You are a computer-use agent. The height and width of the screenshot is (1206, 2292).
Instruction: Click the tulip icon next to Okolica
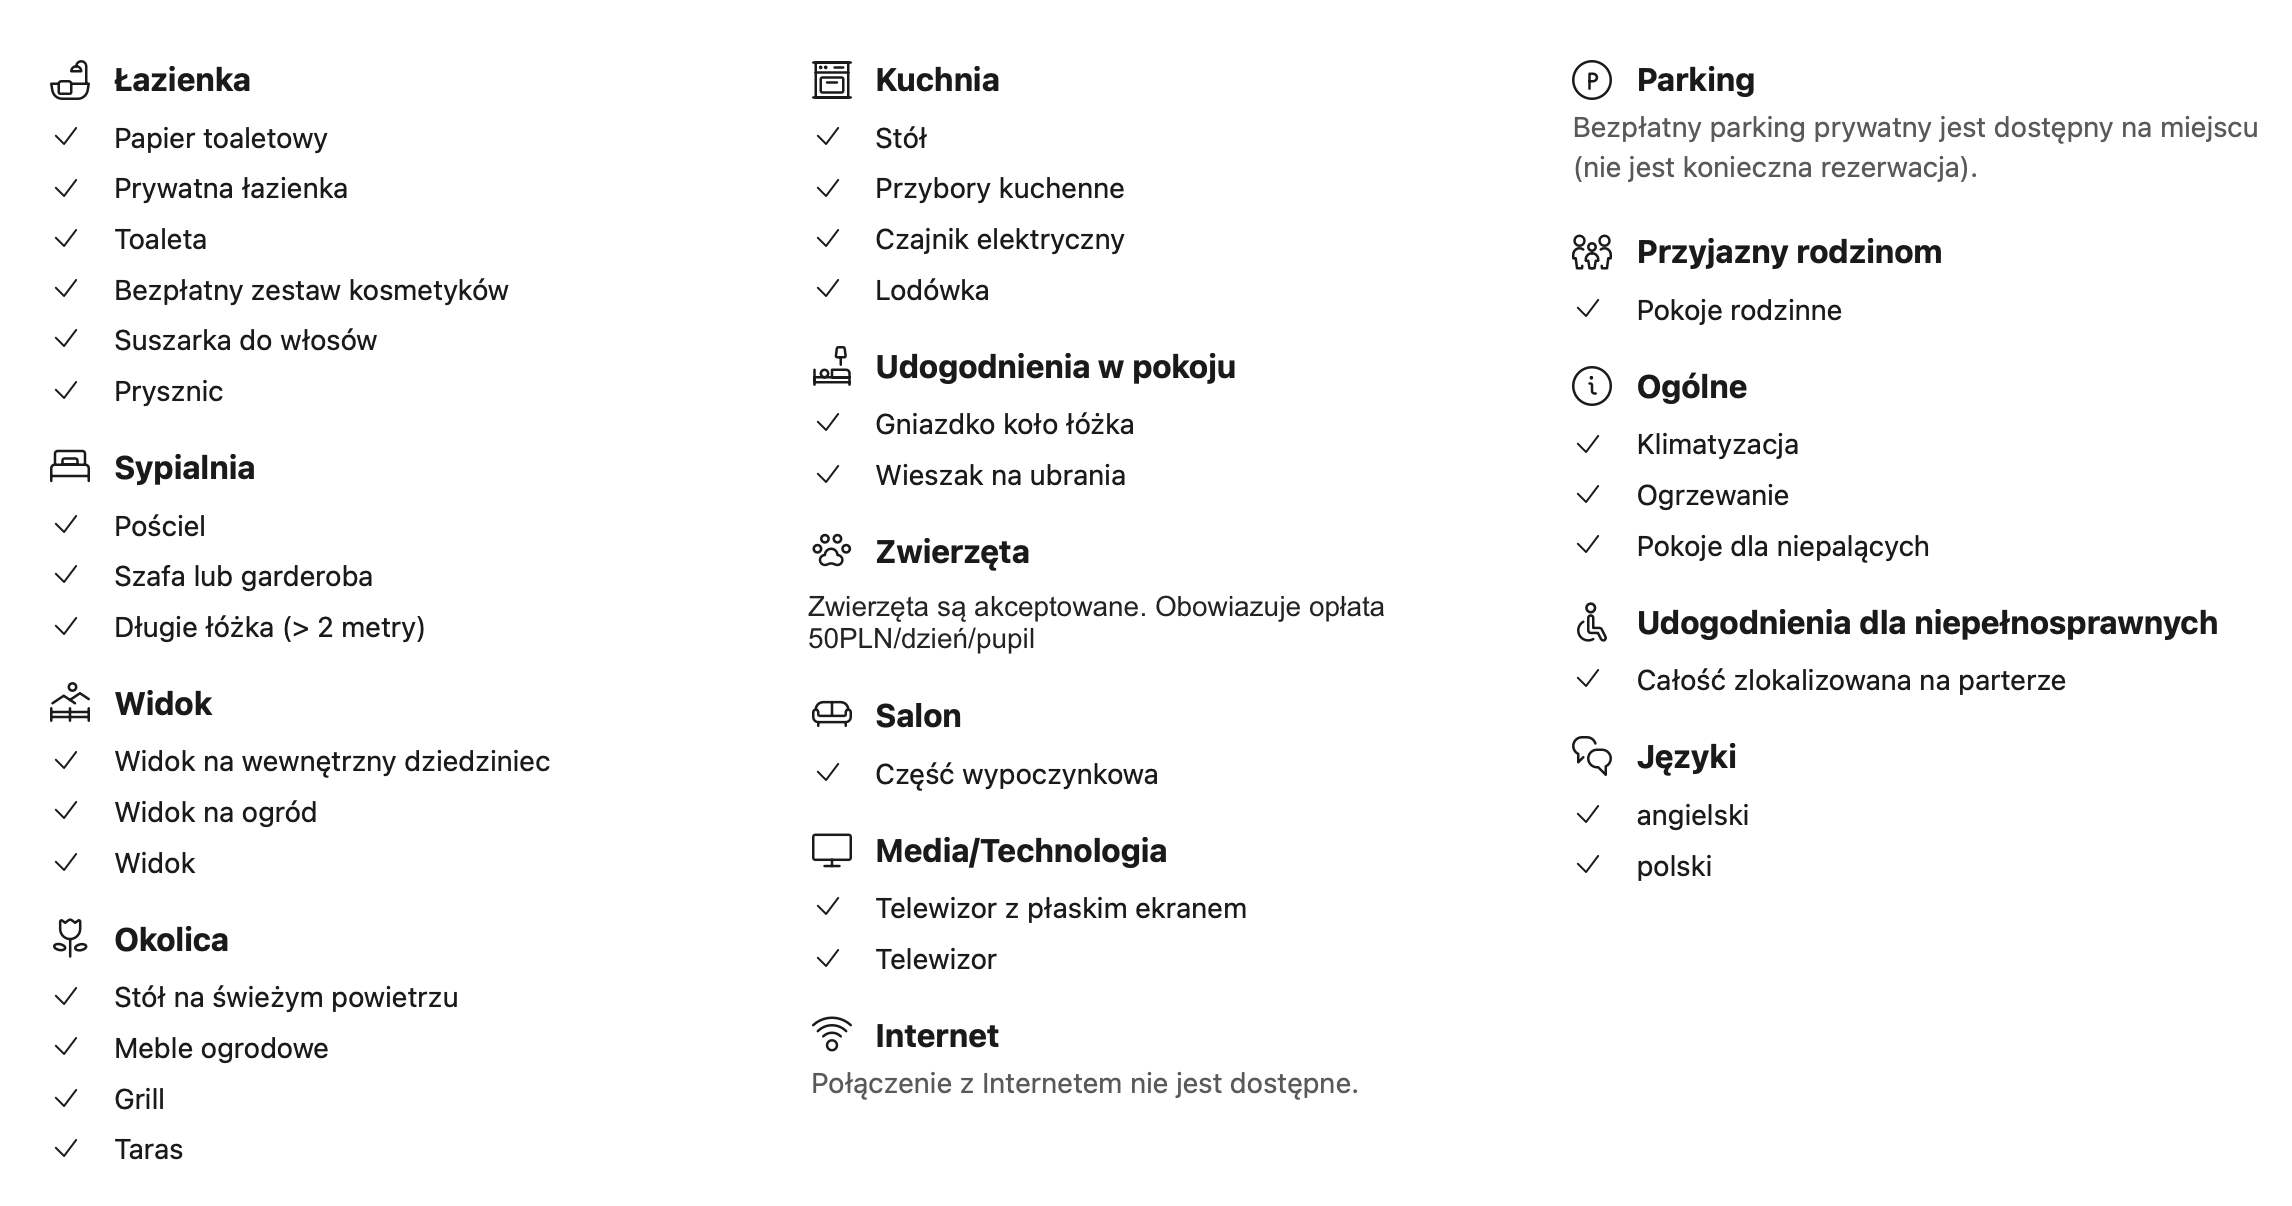70,938
